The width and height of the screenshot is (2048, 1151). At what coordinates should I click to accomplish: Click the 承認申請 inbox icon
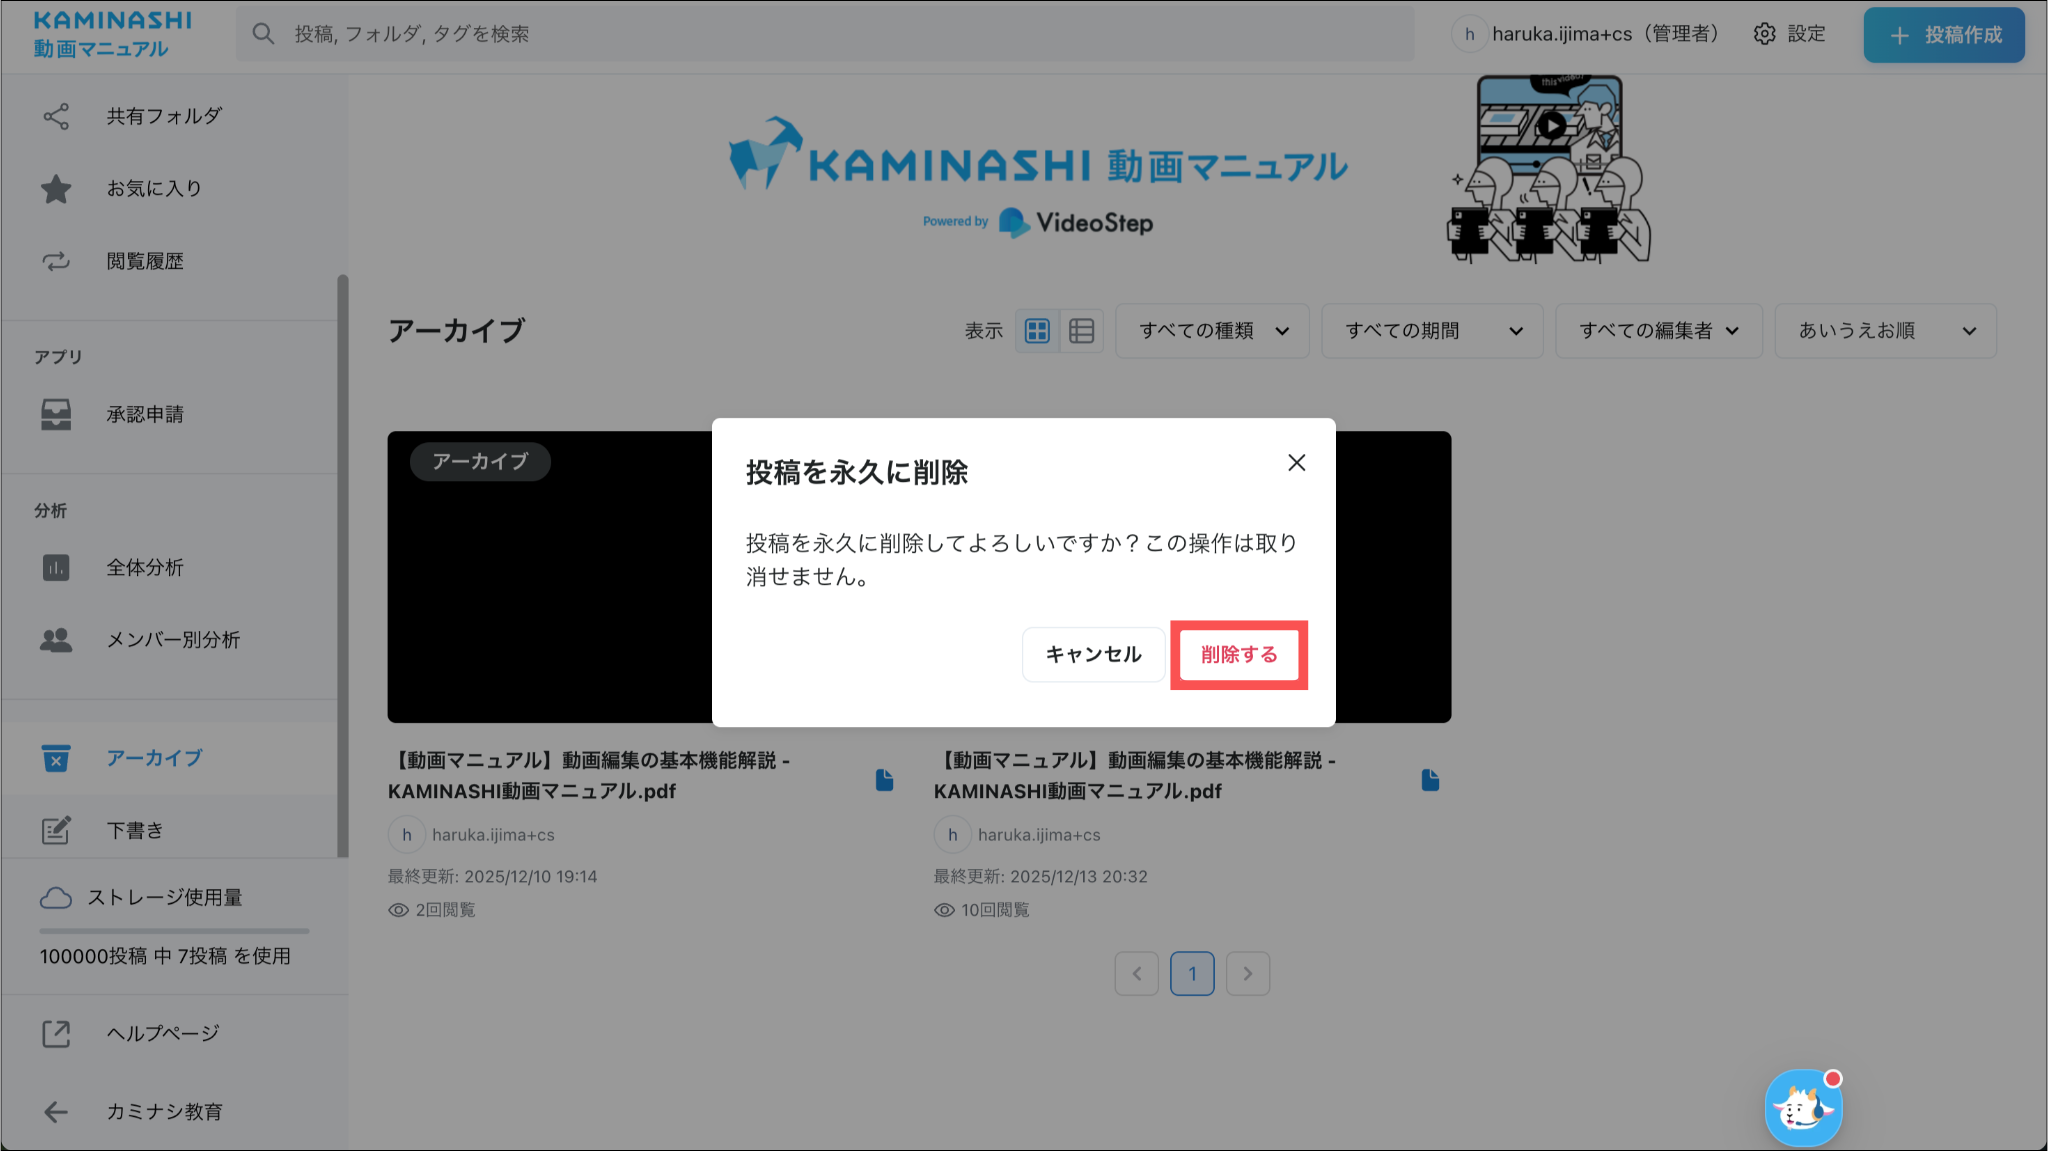click(56, 414)
